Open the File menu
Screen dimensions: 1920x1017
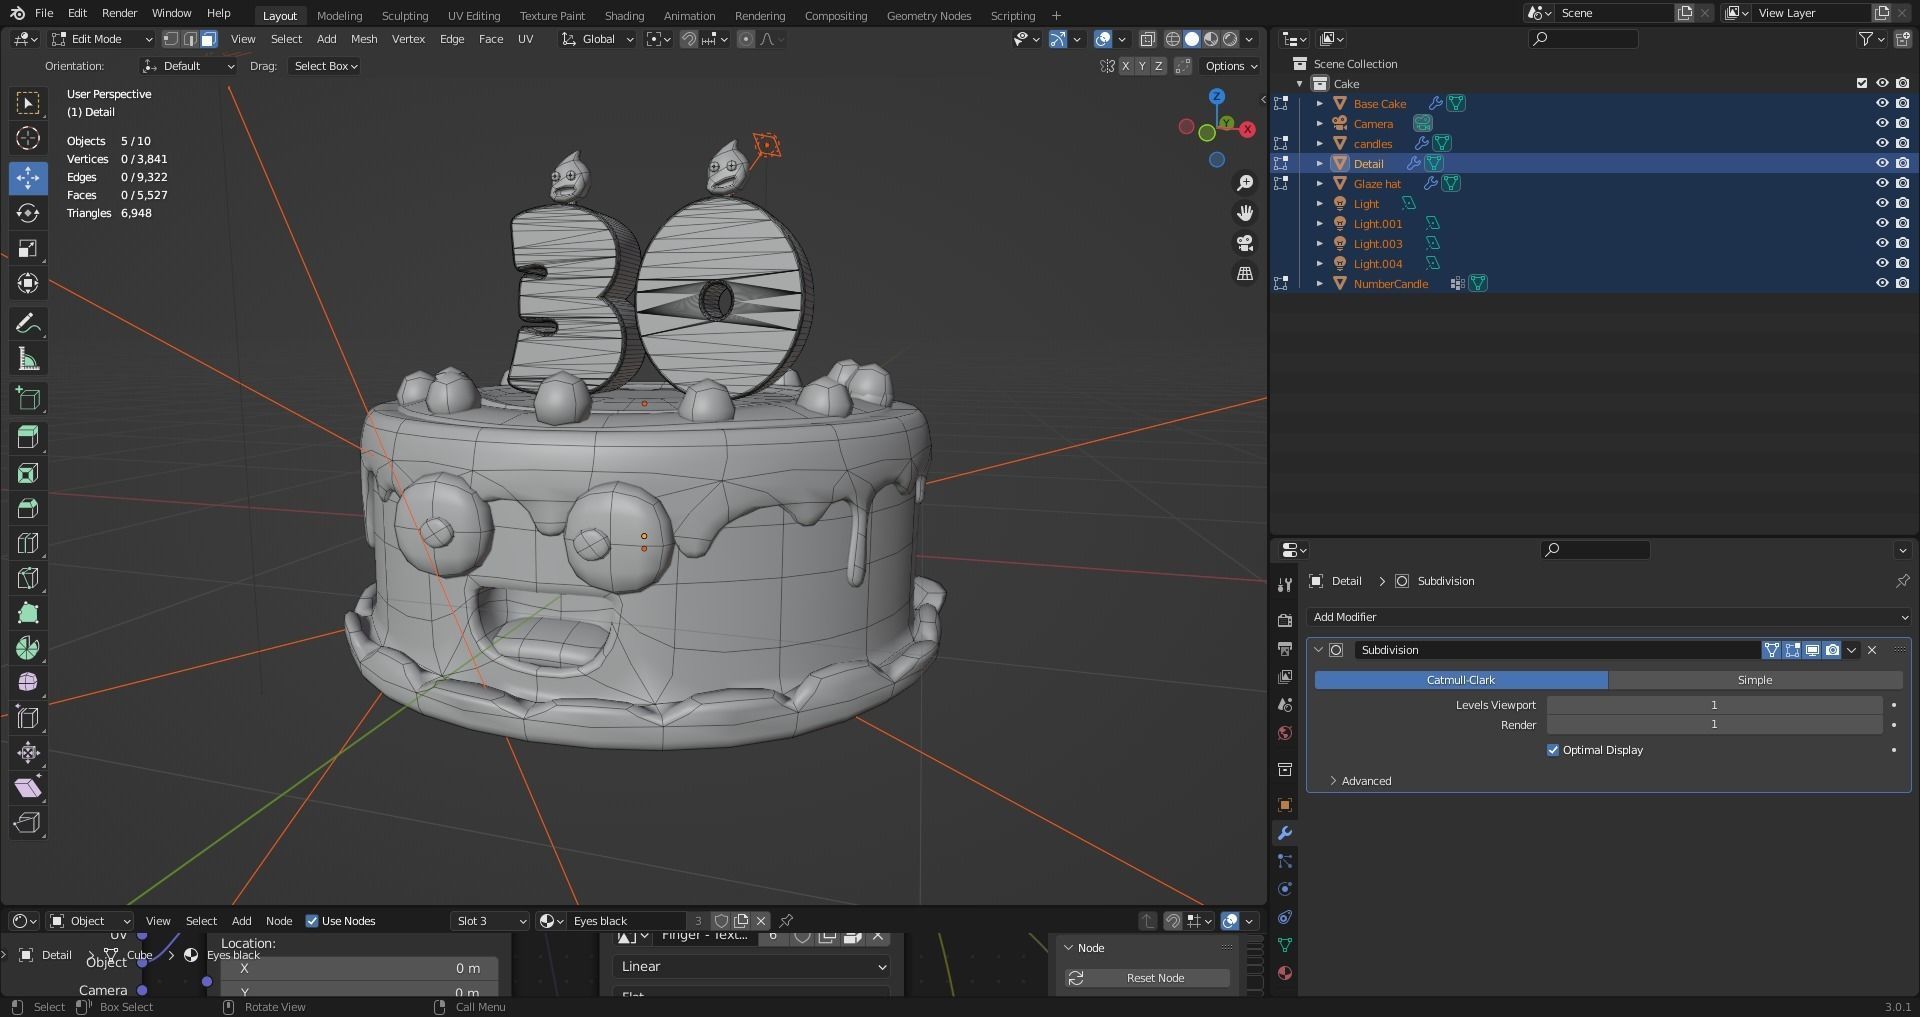point(44,13)
